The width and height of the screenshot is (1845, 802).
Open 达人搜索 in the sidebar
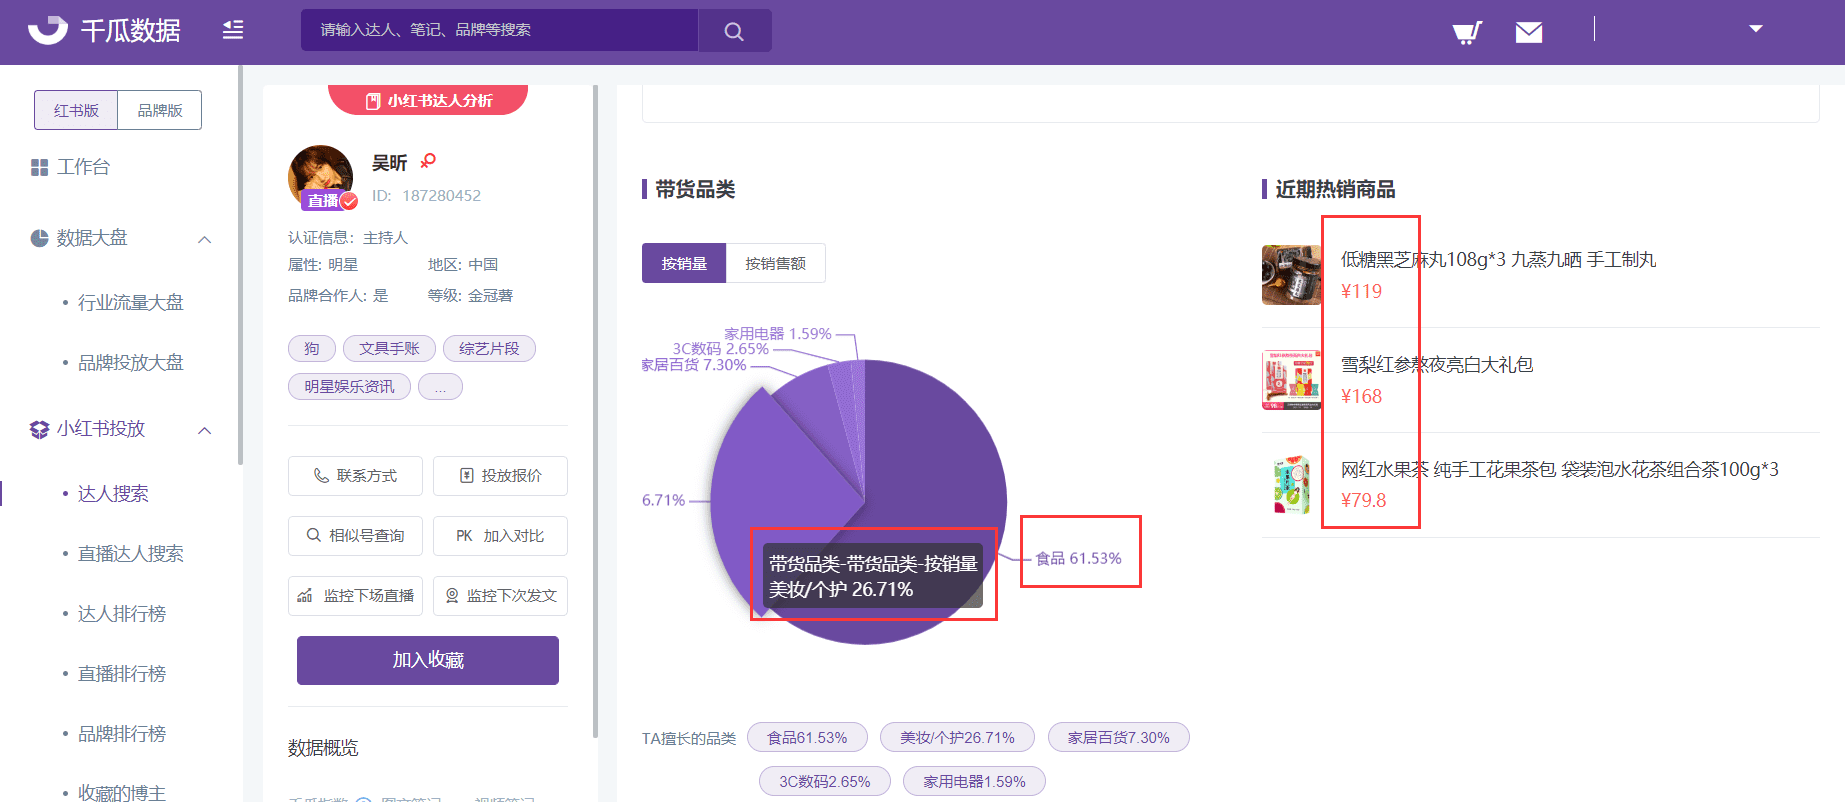113,493
